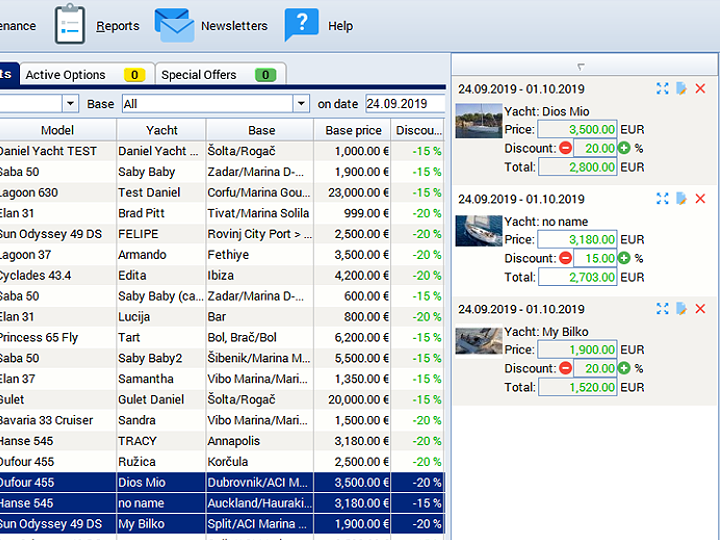This screenshot has height=540, width=720.
Task: Select the Ružica yacht row
Action: click(x=161, y=462)
